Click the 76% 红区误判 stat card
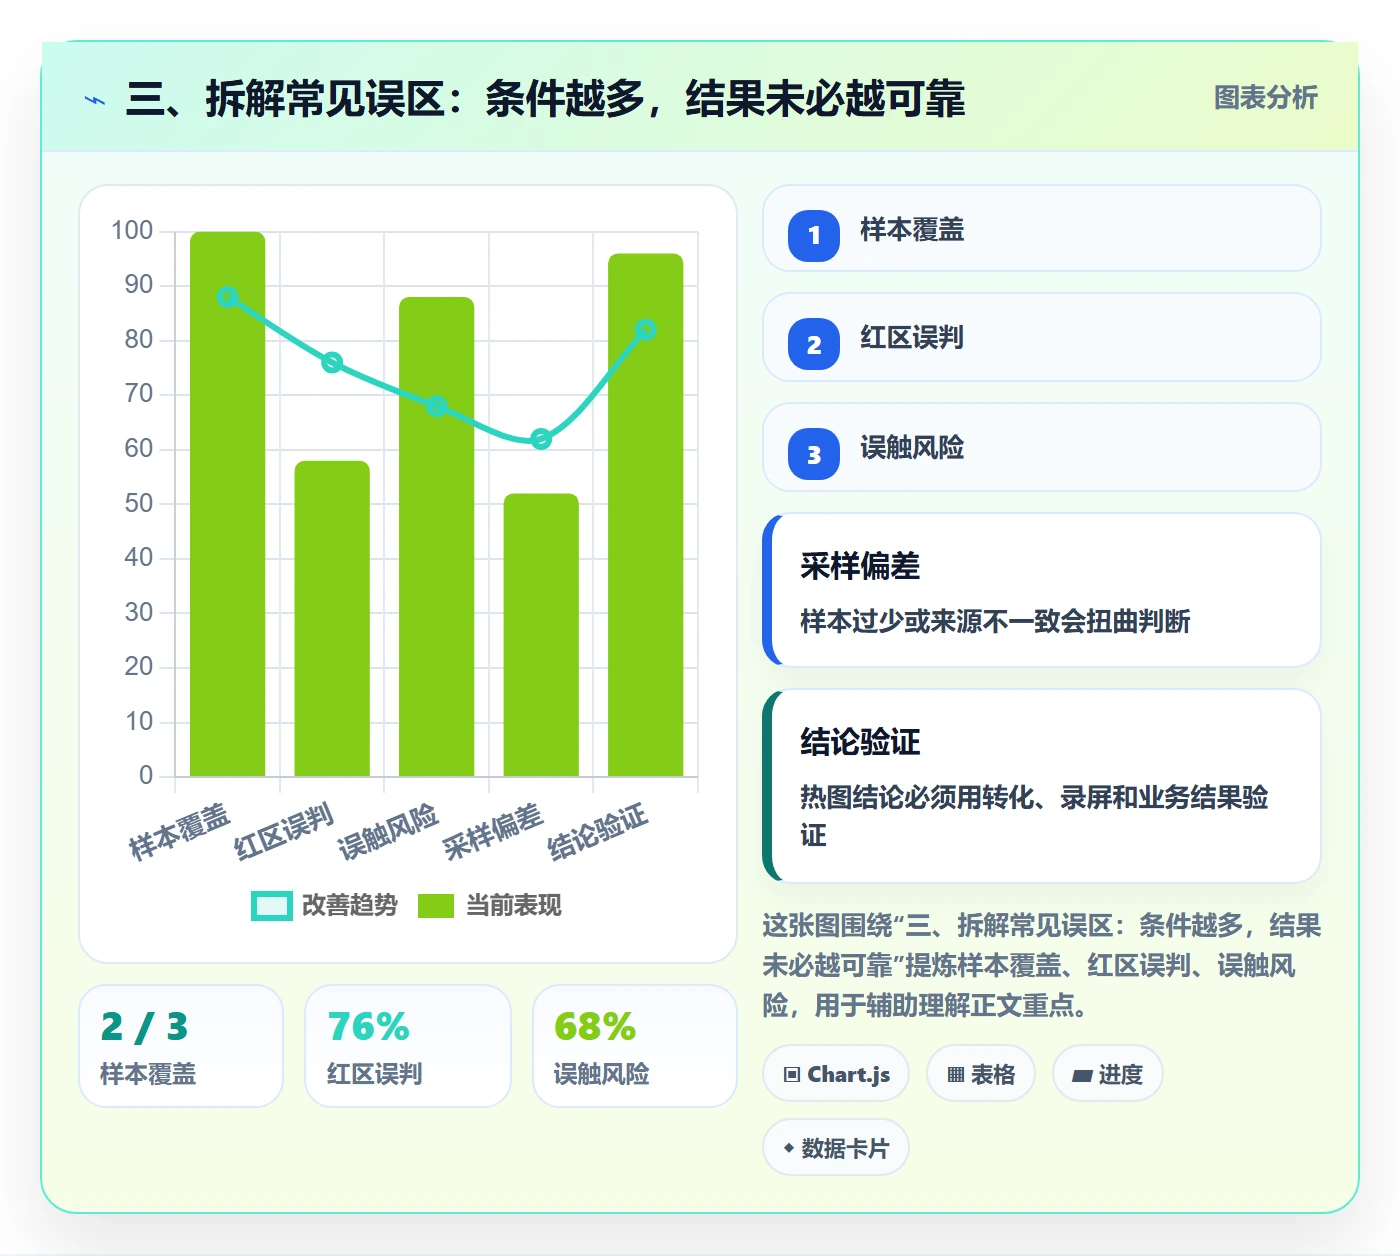Image resolution: width=1400 pixels, height=1256 pixels. 408,1046
